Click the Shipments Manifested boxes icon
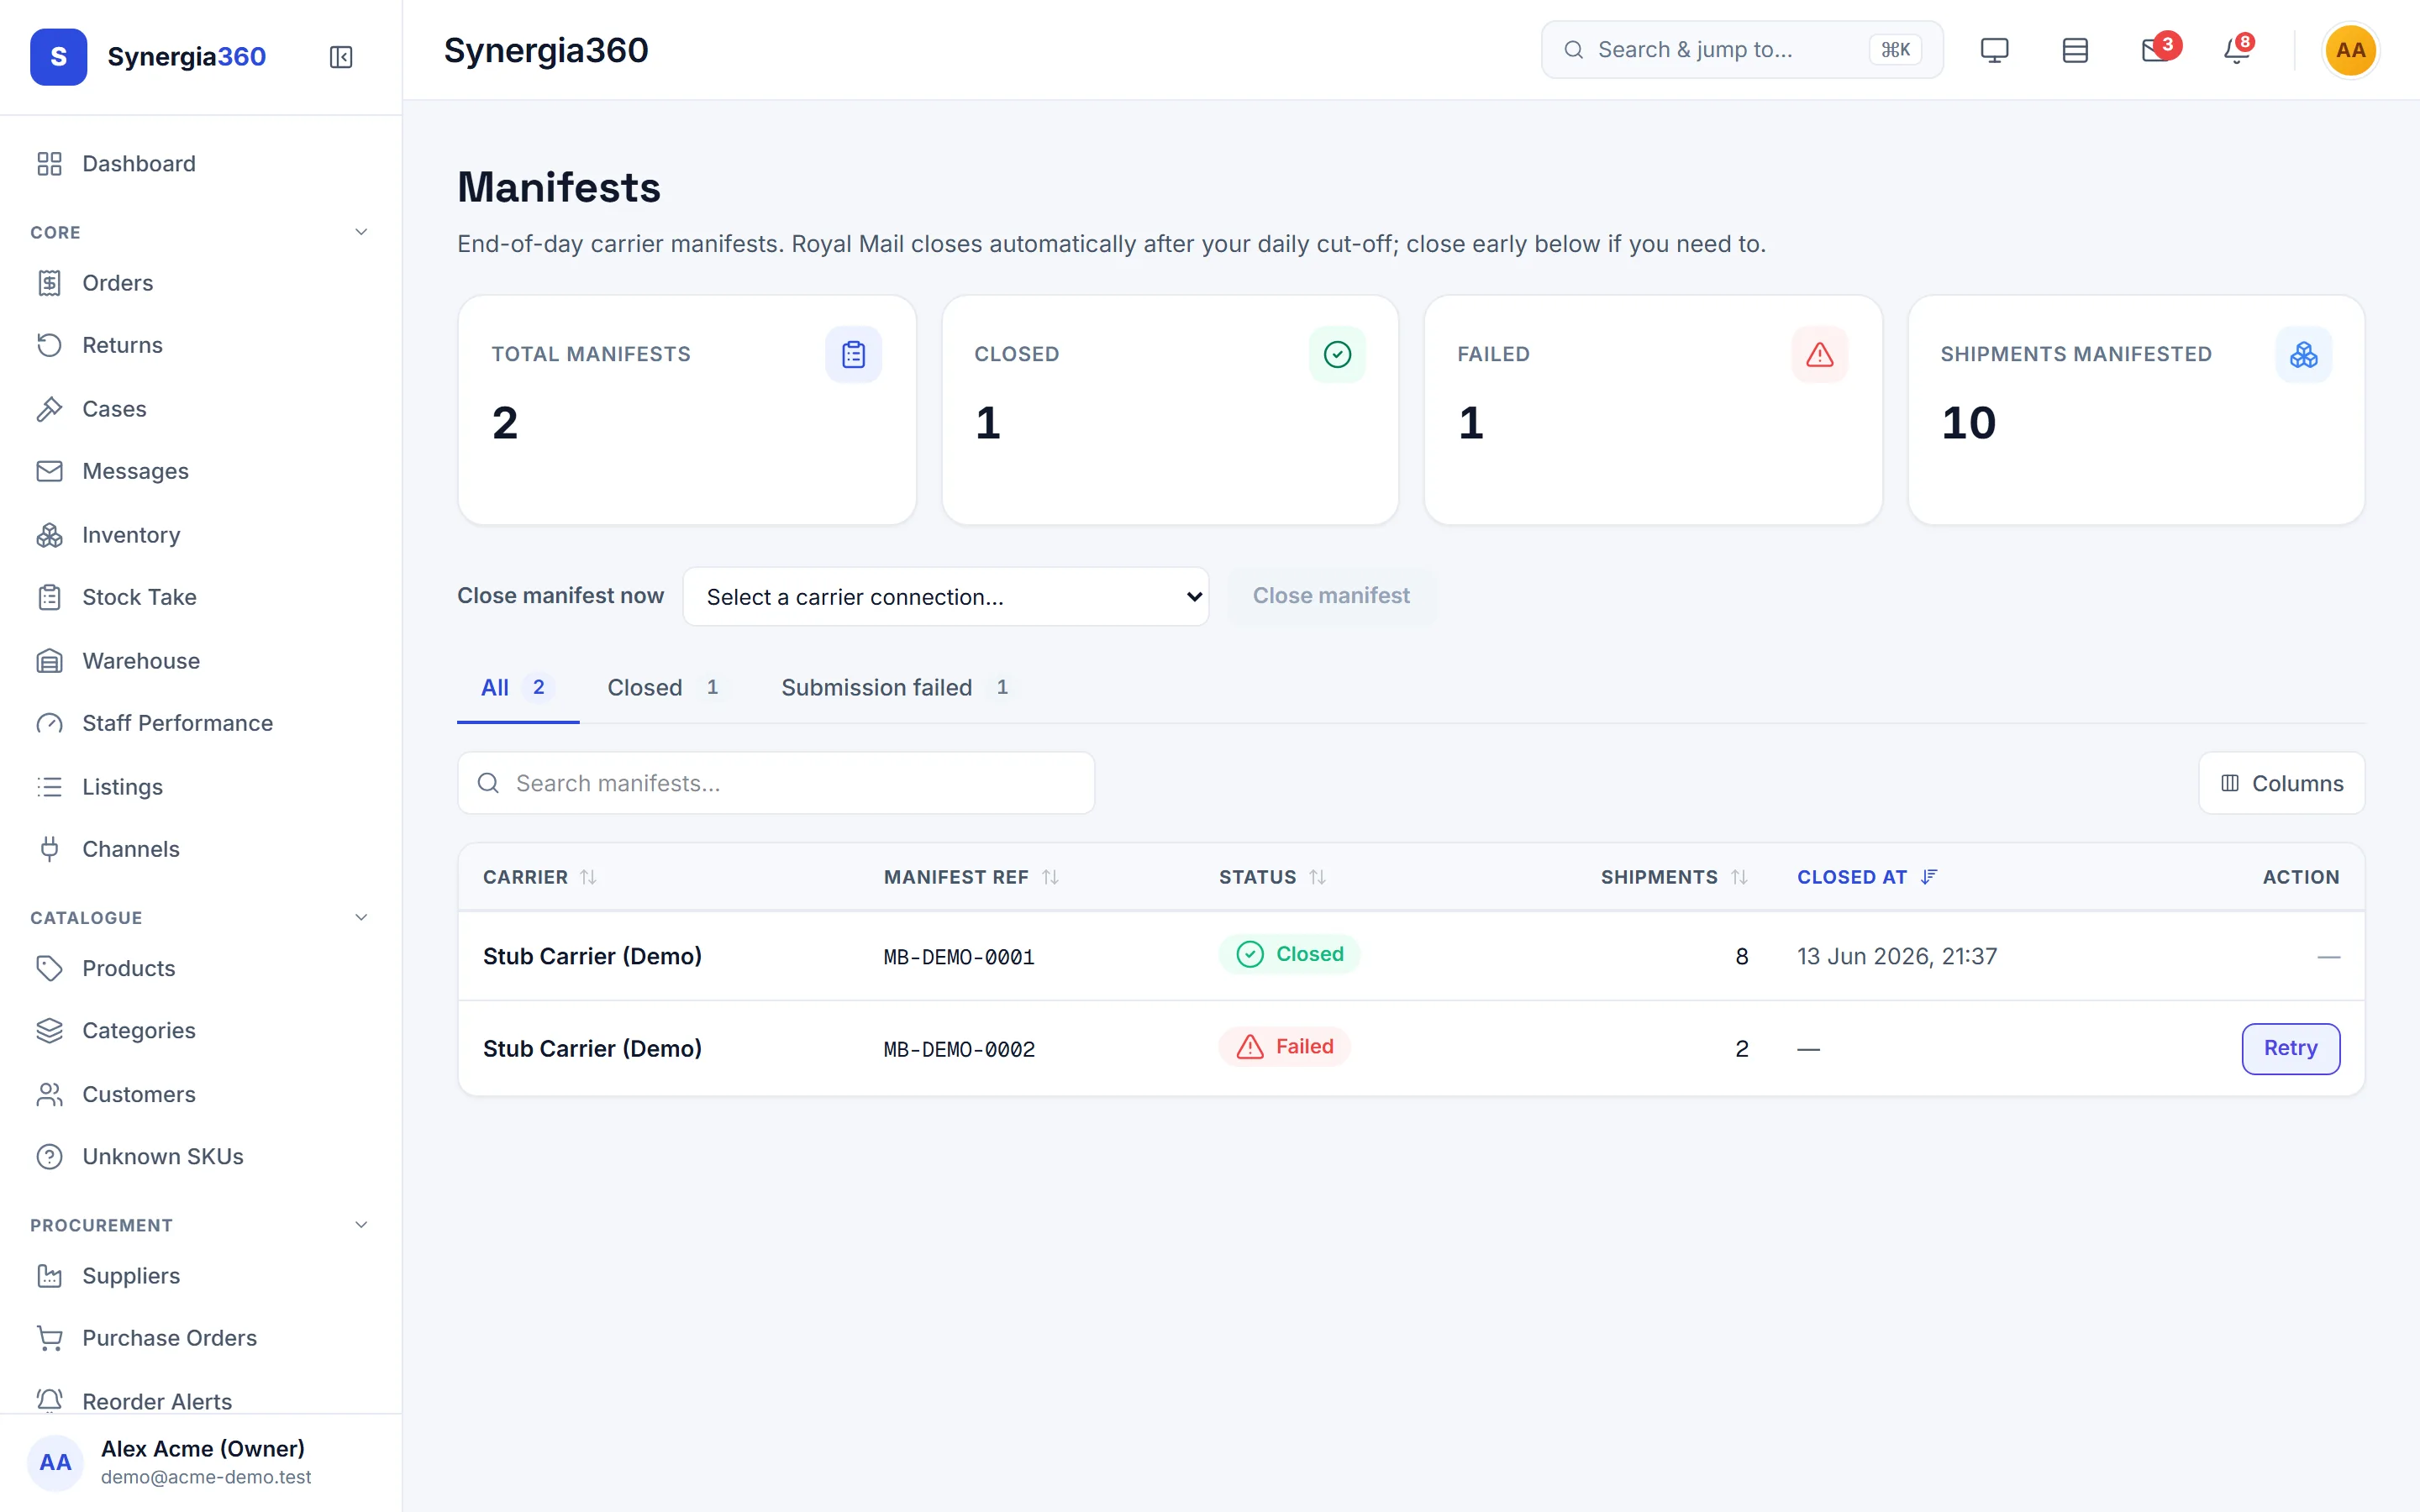The height and width of the screenshot is (1512, 2420). (2304, 354)
